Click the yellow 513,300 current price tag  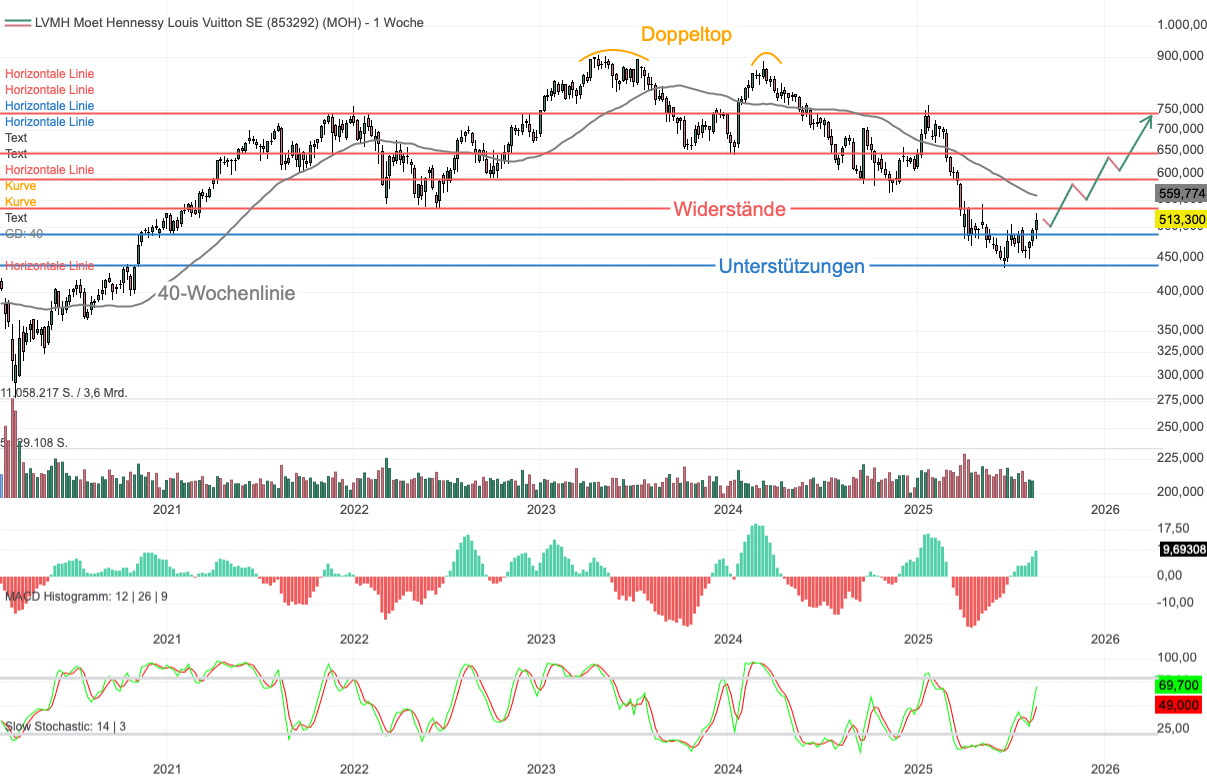tap(1181, 219)
